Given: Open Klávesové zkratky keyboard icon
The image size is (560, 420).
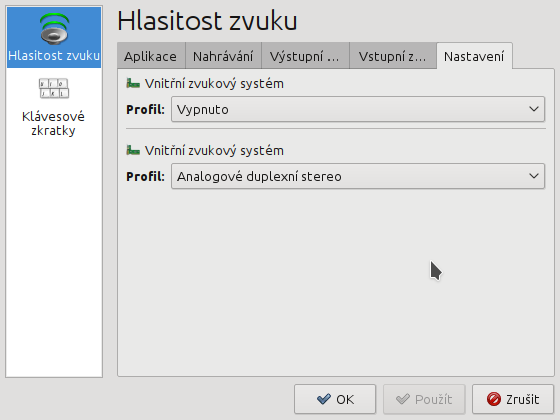Looking at the screenshot, I should tap(54, 88).
